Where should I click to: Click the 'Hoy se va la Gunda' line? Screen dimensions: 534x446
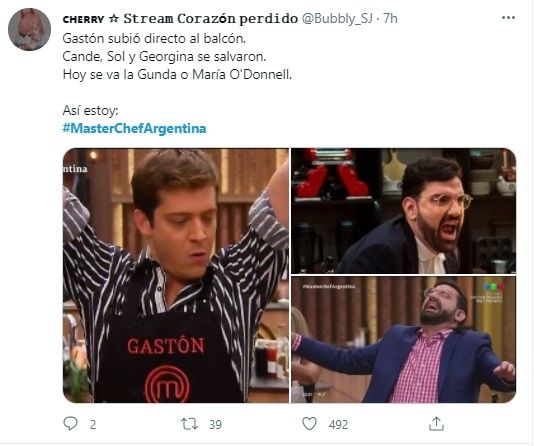[x=177, y=74]
